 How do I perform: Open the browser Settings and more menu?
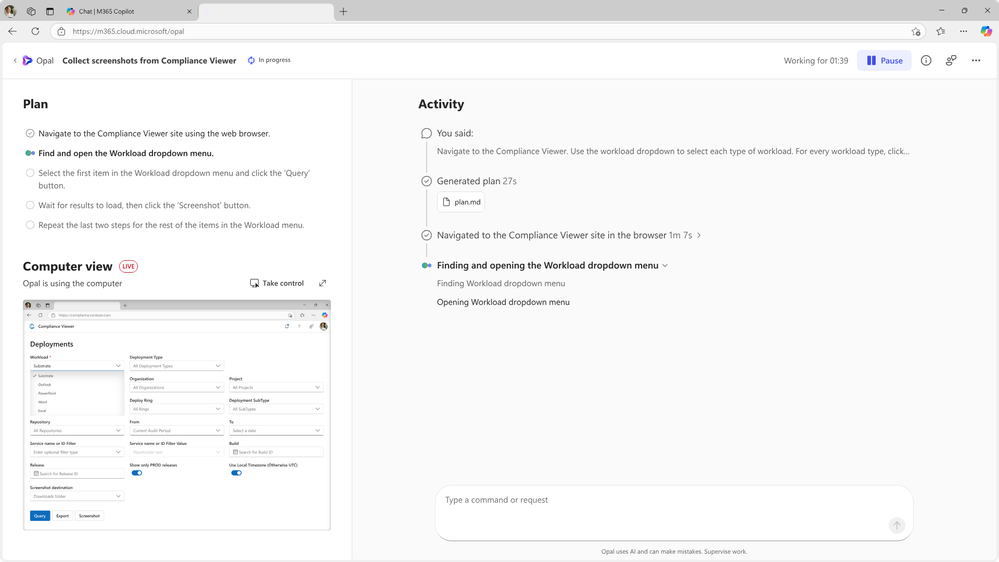[x=963, y=31]
